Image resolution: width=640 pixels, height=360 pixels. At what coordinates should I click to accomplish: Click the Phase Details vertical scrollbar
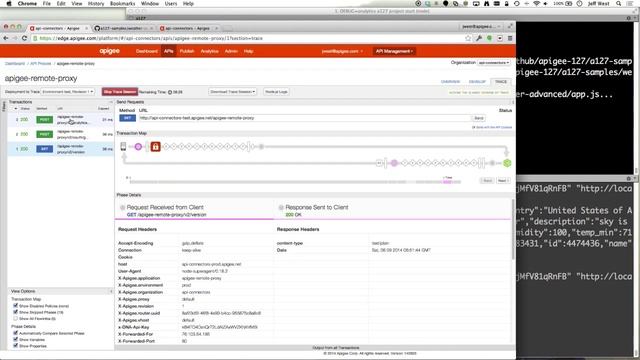click(x=513, y=229)
